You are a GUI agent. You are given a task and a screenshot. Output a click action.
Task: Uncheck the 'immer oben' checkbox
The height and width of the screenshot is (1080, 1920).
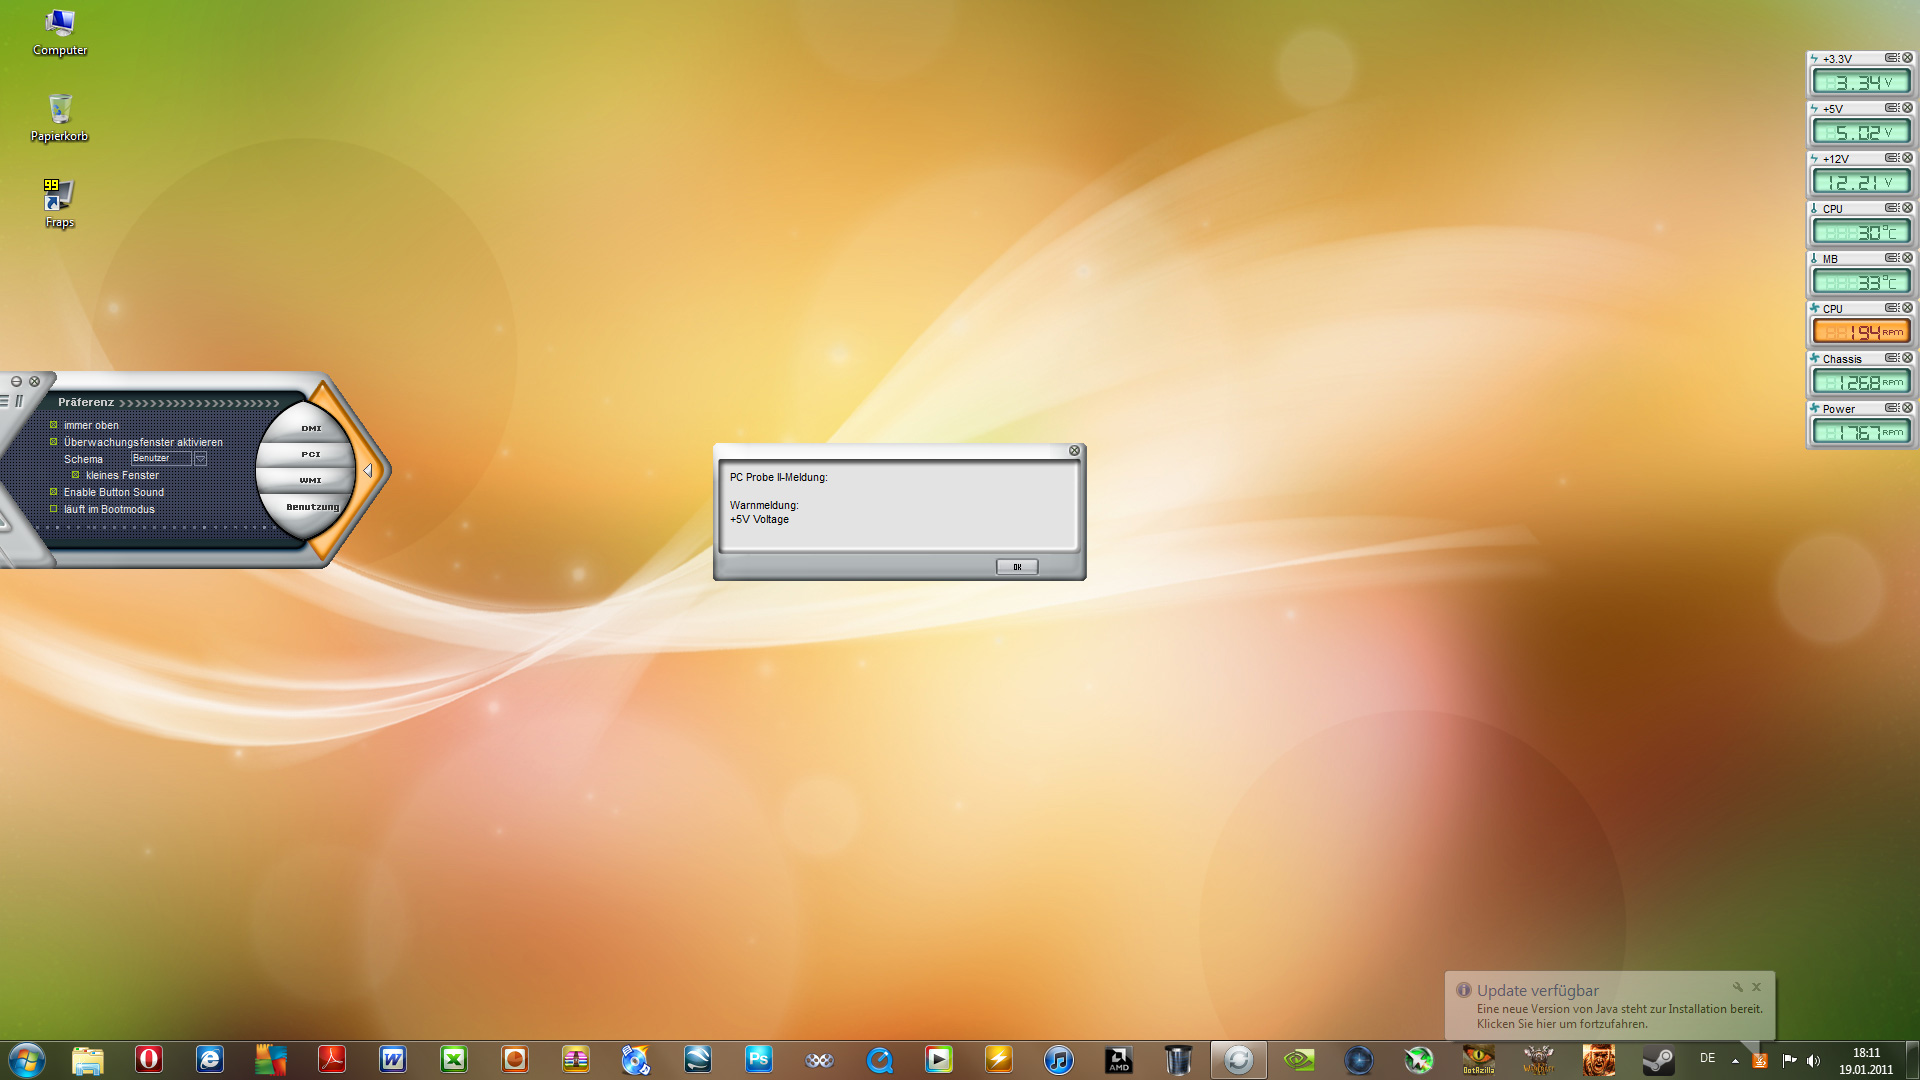[x=54, y=425]
